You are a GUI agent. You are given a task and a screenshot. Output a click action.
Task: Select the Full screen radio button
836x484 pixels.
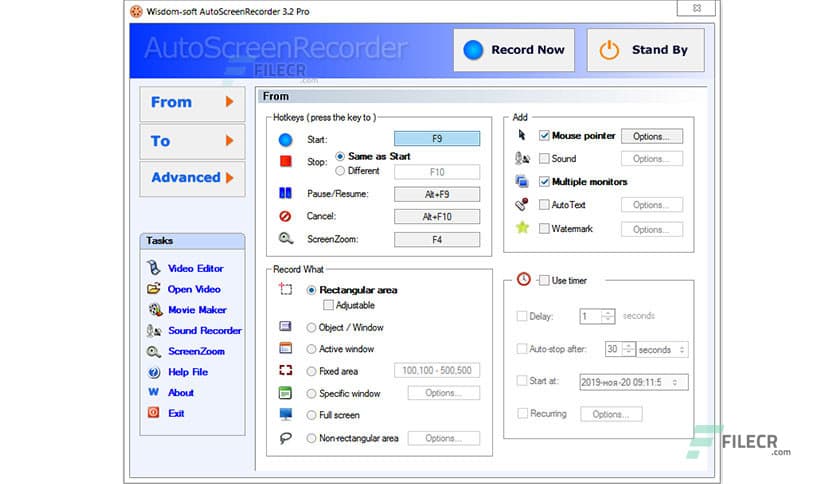[311, 415]
